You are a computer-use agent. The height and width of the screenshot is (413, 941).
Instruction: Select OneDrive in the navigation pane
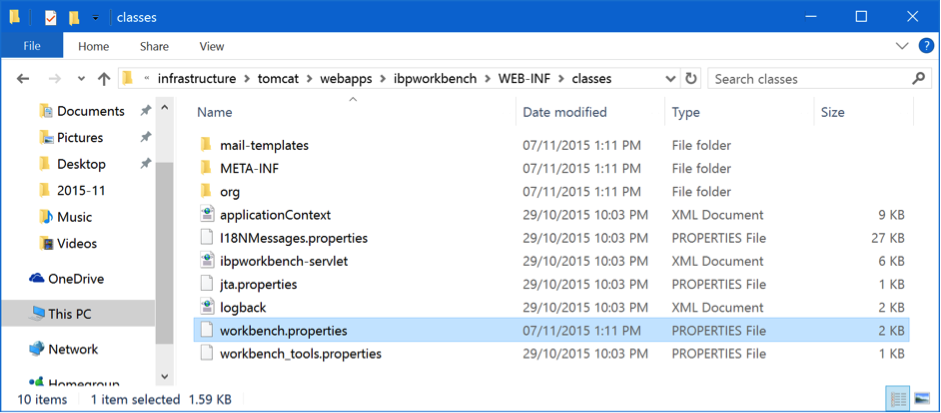(x=76, y=279)
